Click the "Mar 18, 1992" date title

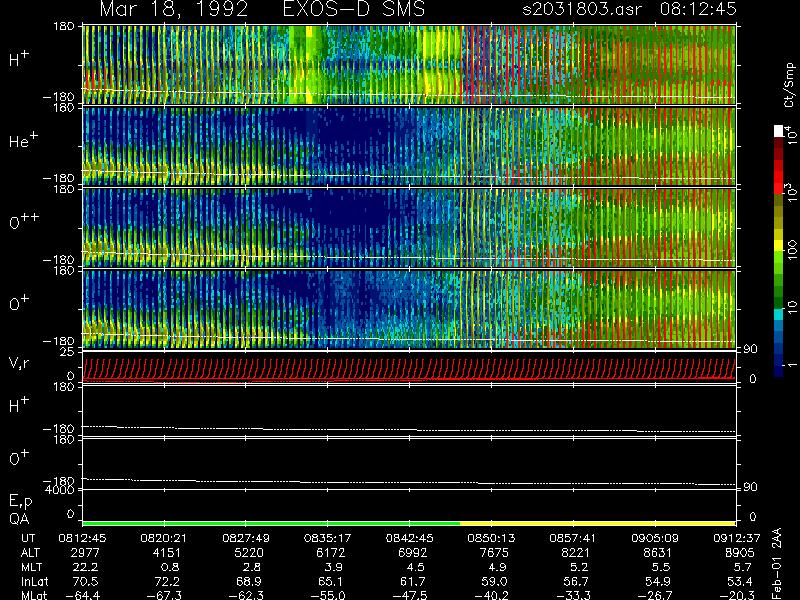coord(173,9)
